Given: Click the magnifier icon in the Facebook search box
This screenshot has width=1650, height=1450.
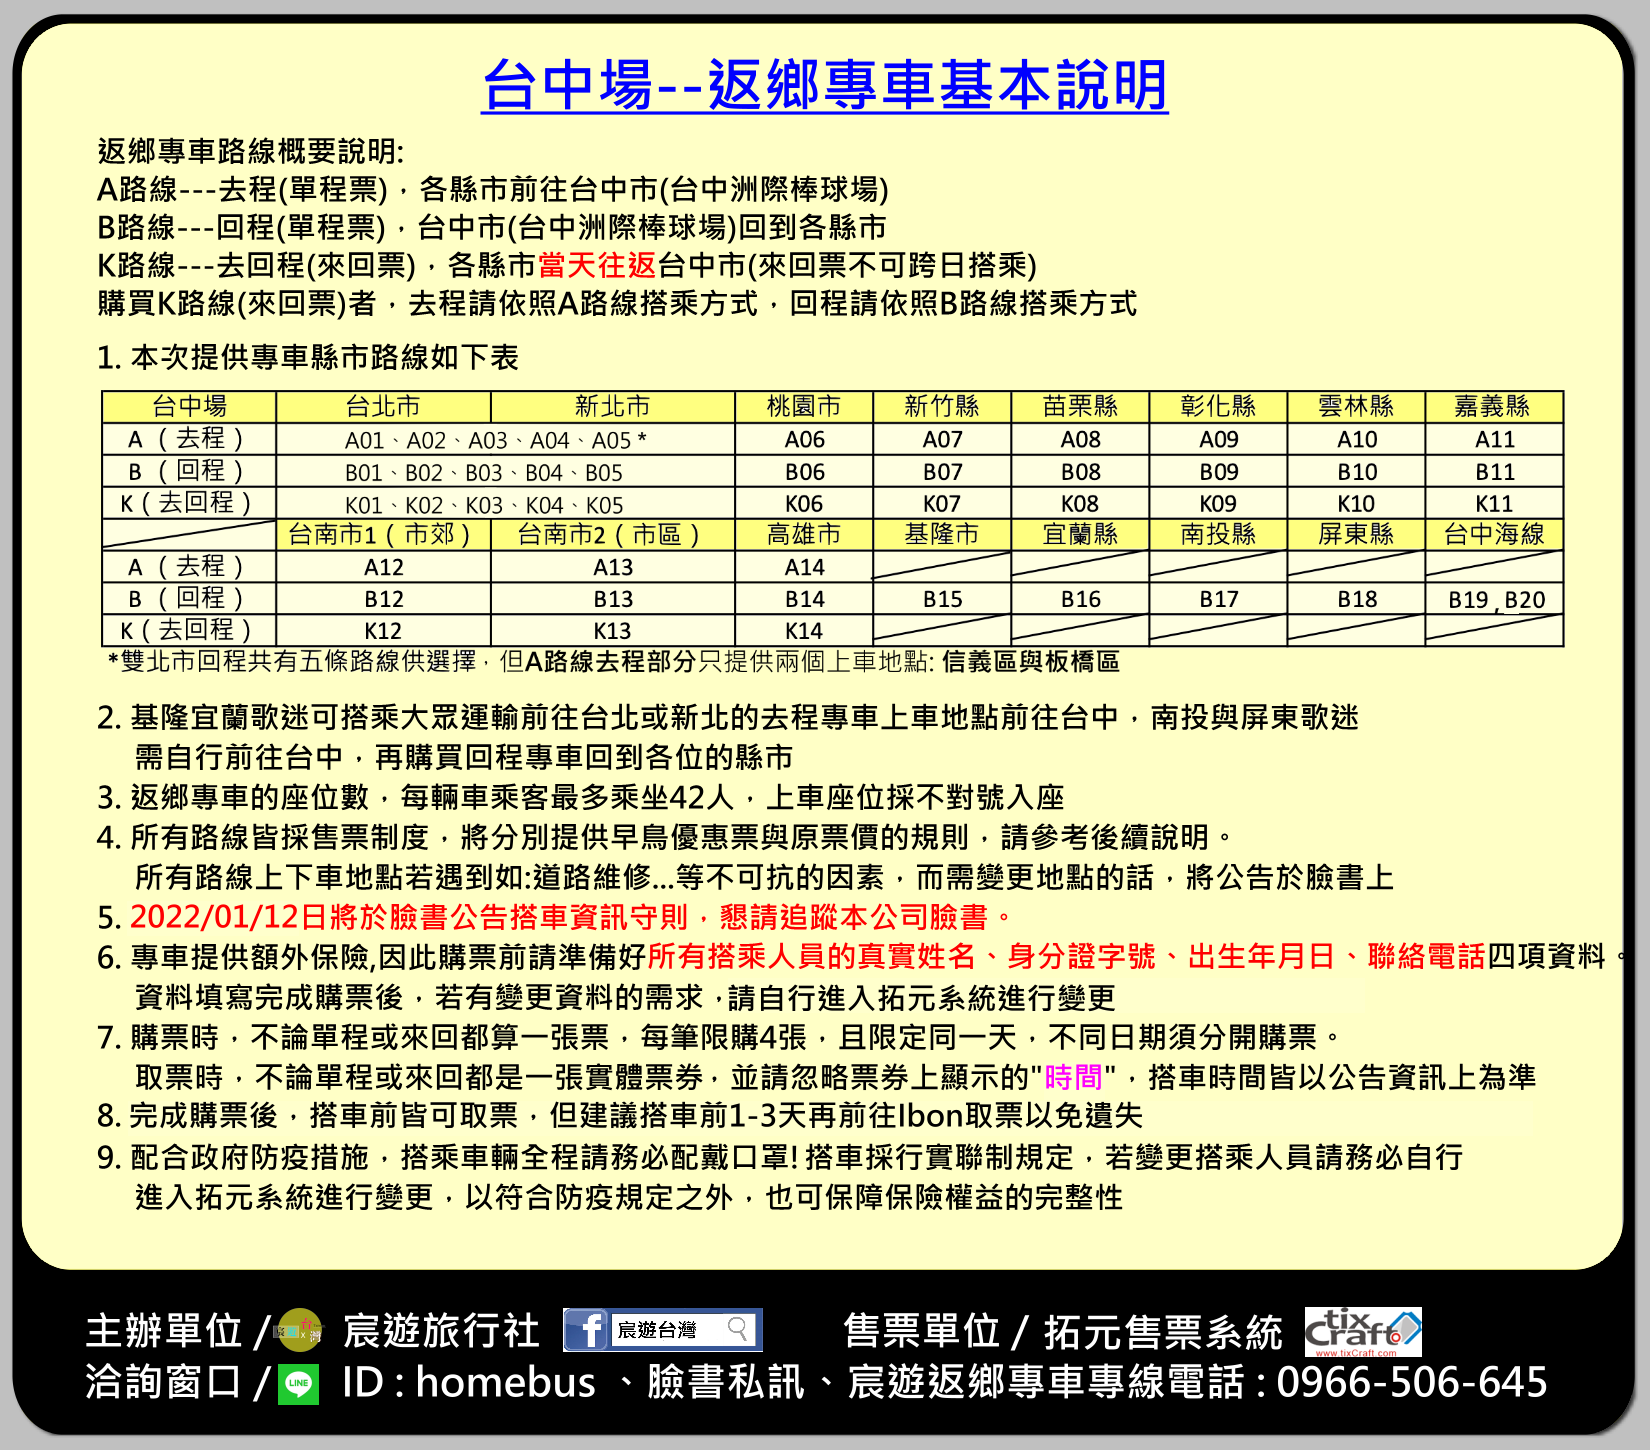Looking at the screenshot, I should coord(738,1329).
